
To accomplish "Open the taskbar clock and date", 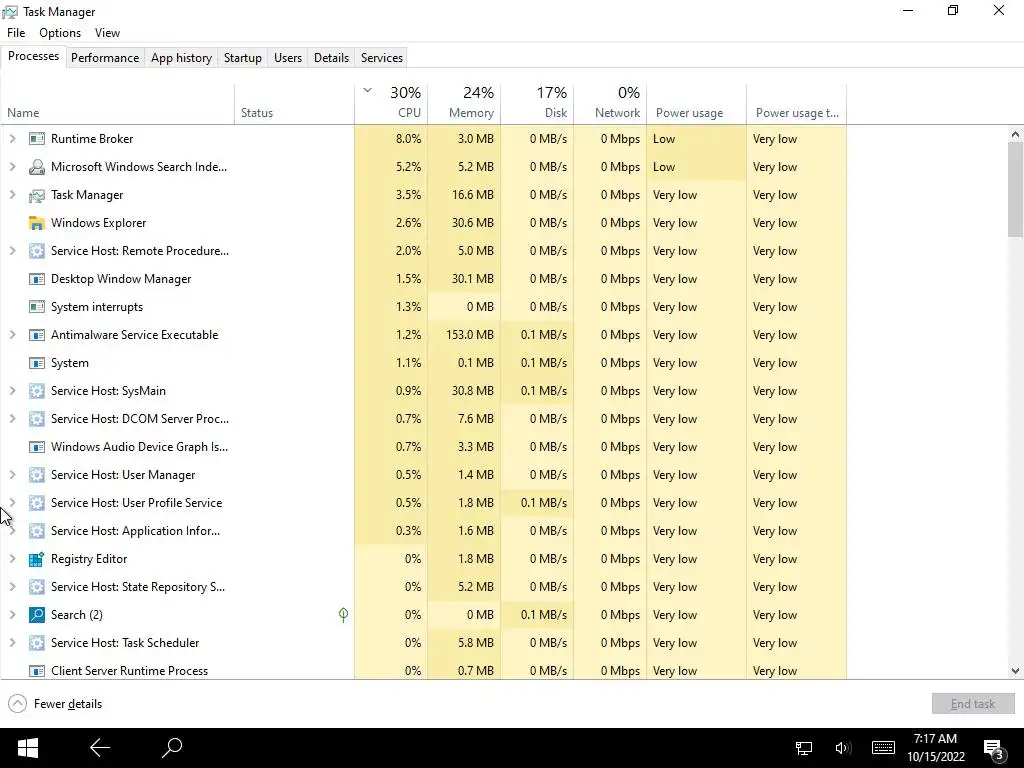I will (936, 748).
